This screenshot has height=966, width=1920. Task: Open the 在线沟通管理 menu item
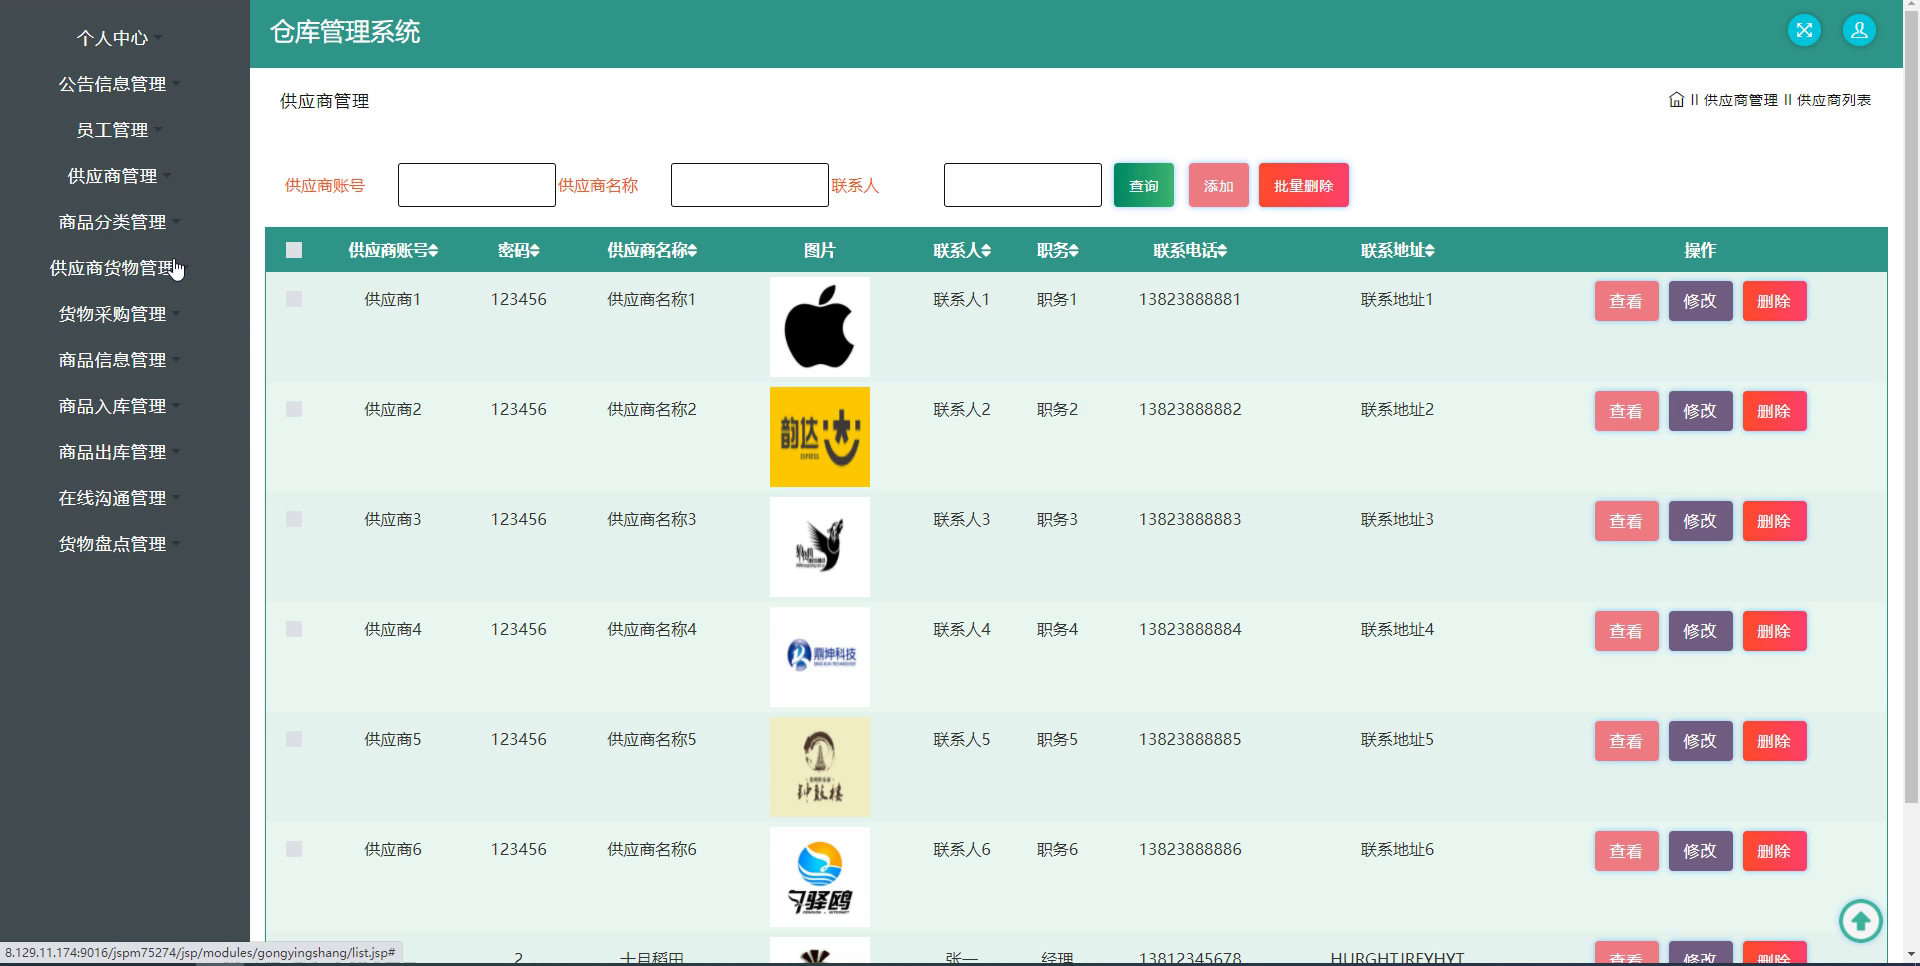tap(119, 498)
